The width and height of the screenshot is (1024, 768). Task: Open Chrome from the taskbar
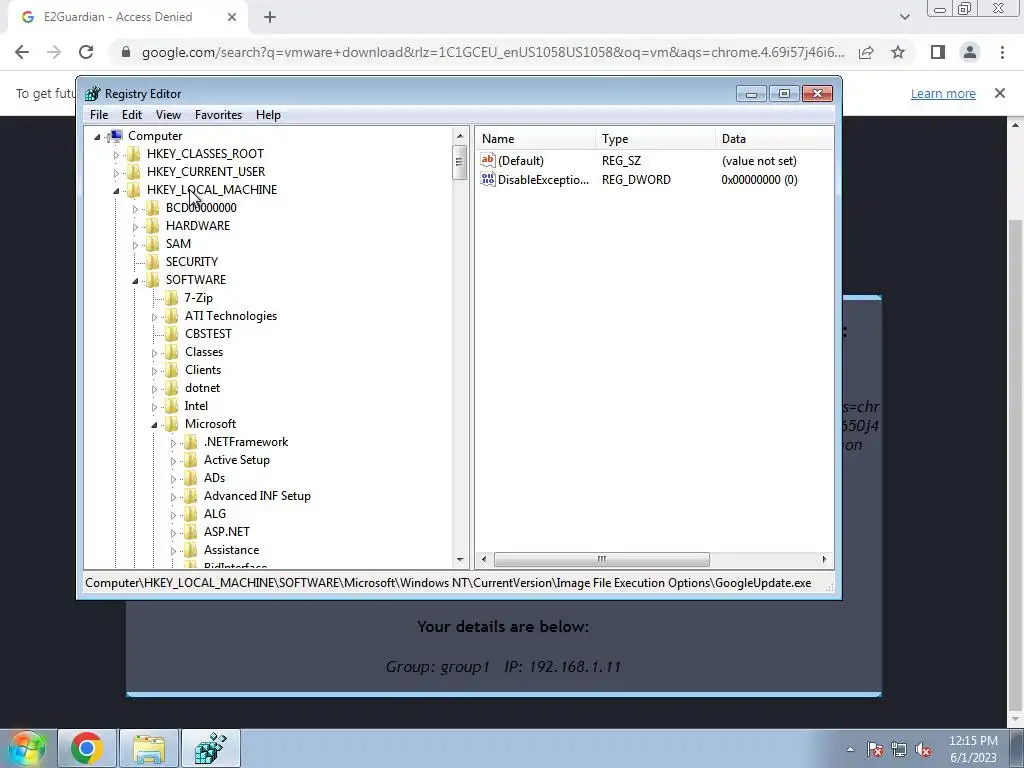click(x=87, y=748)
